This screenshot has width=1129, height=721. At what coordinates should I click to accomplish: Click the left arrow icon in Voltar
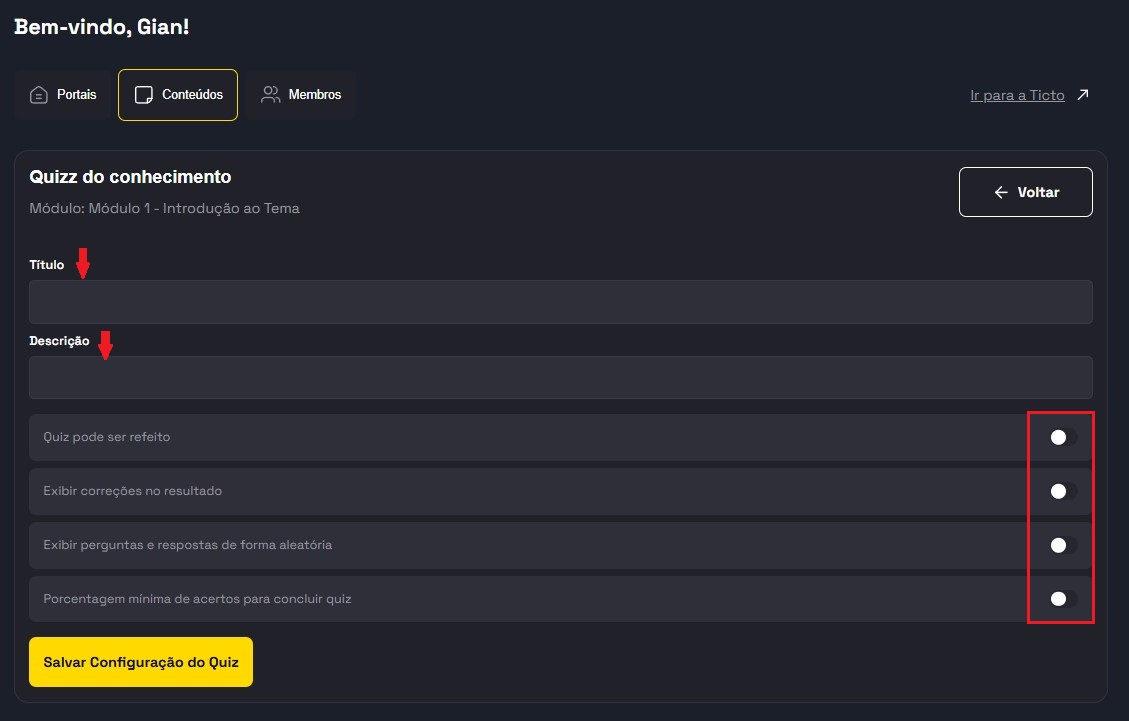[1001, 192]
